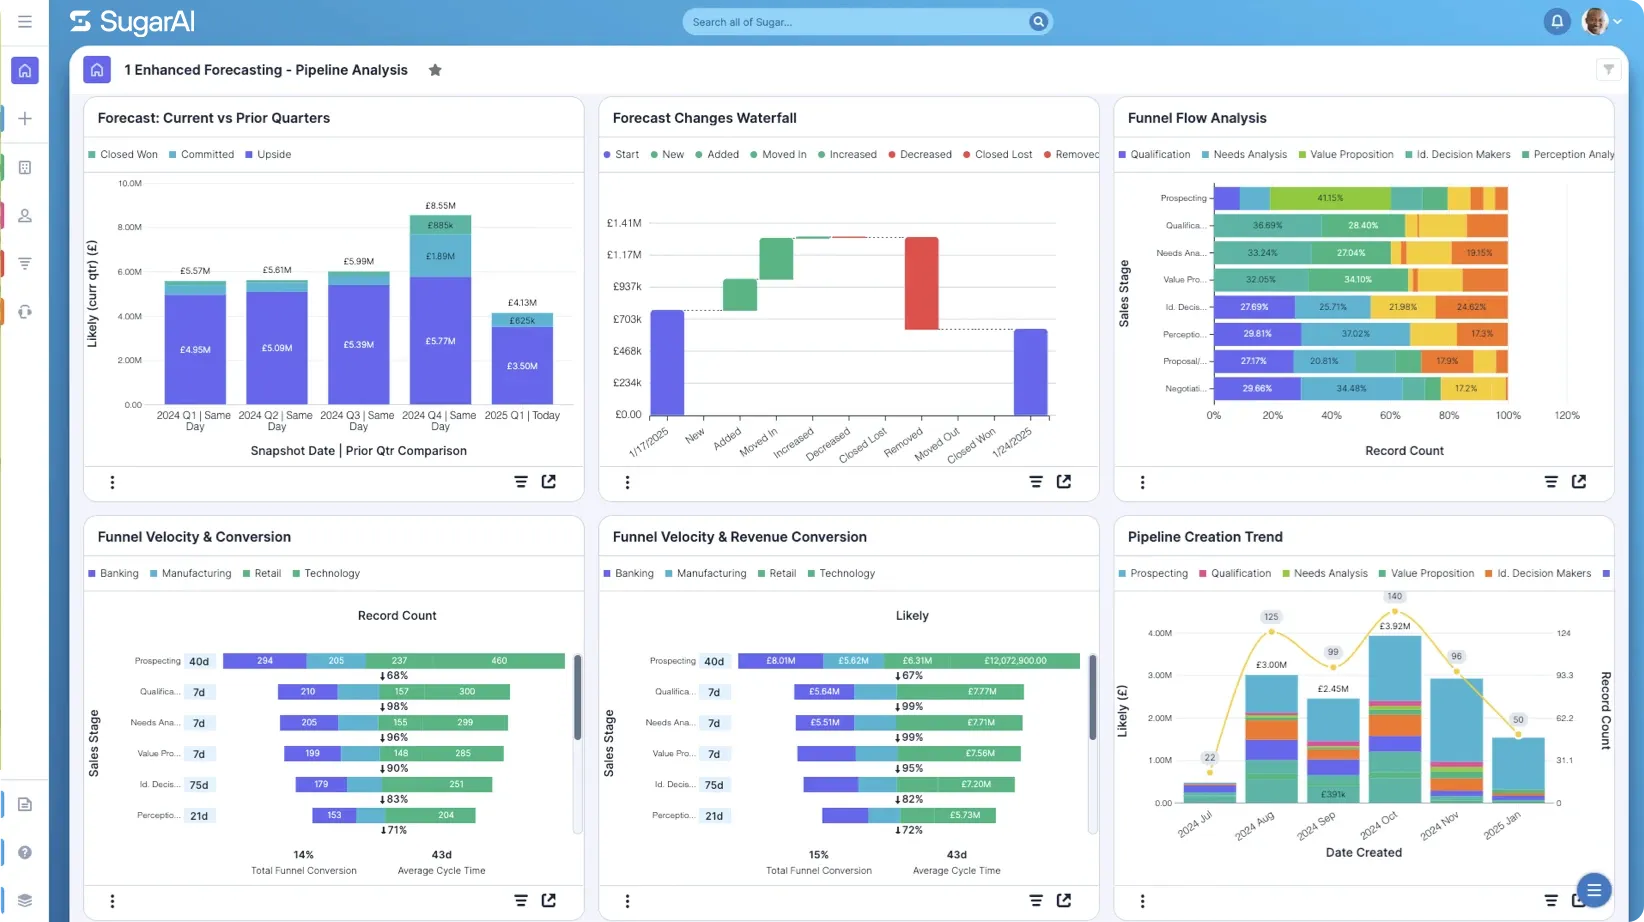Click the plus create icon in sidebar
The width and height of the screenshot is (1644, 922).
(25, 118)
